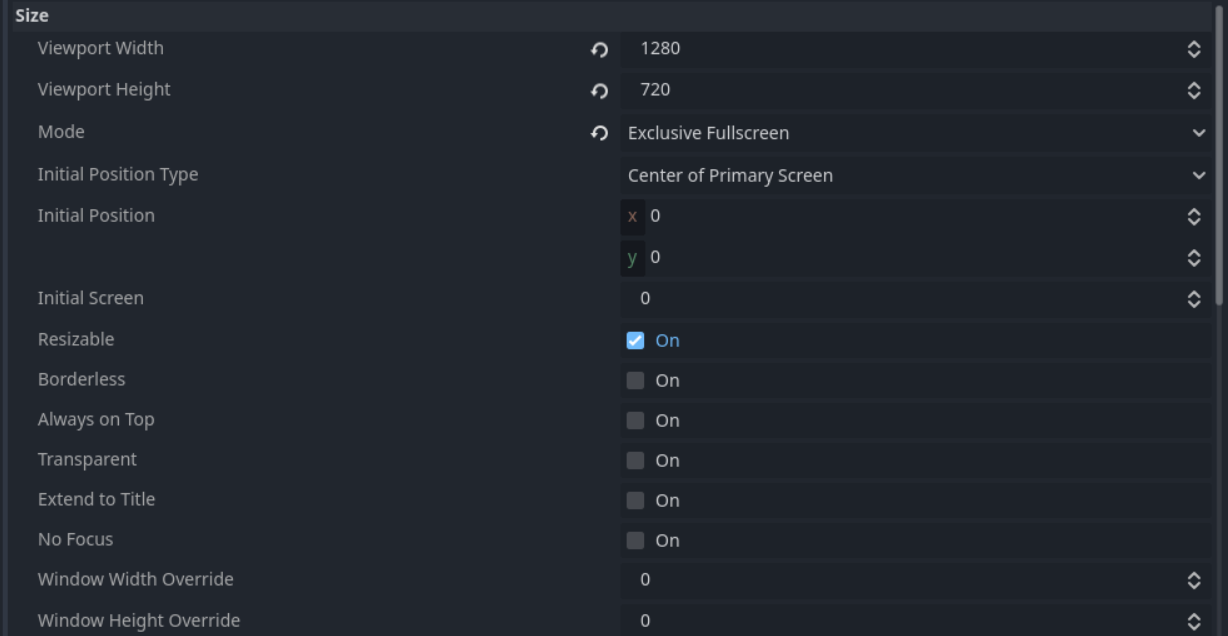Turn on the Always on Top checkbox
This screenshot has height=636, width=1228.
tap(635, 420)
